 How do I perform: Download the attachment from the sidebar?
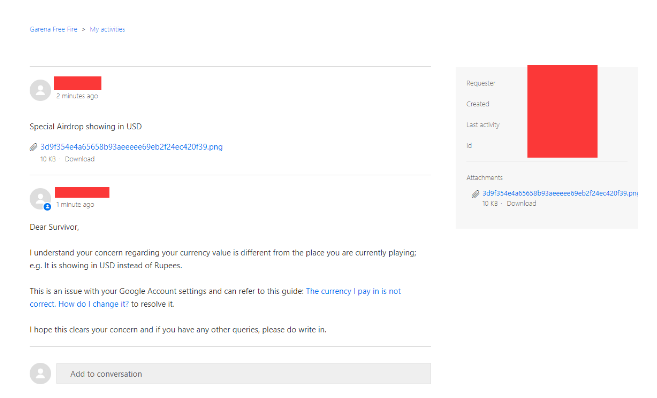[x=521, y=204]
